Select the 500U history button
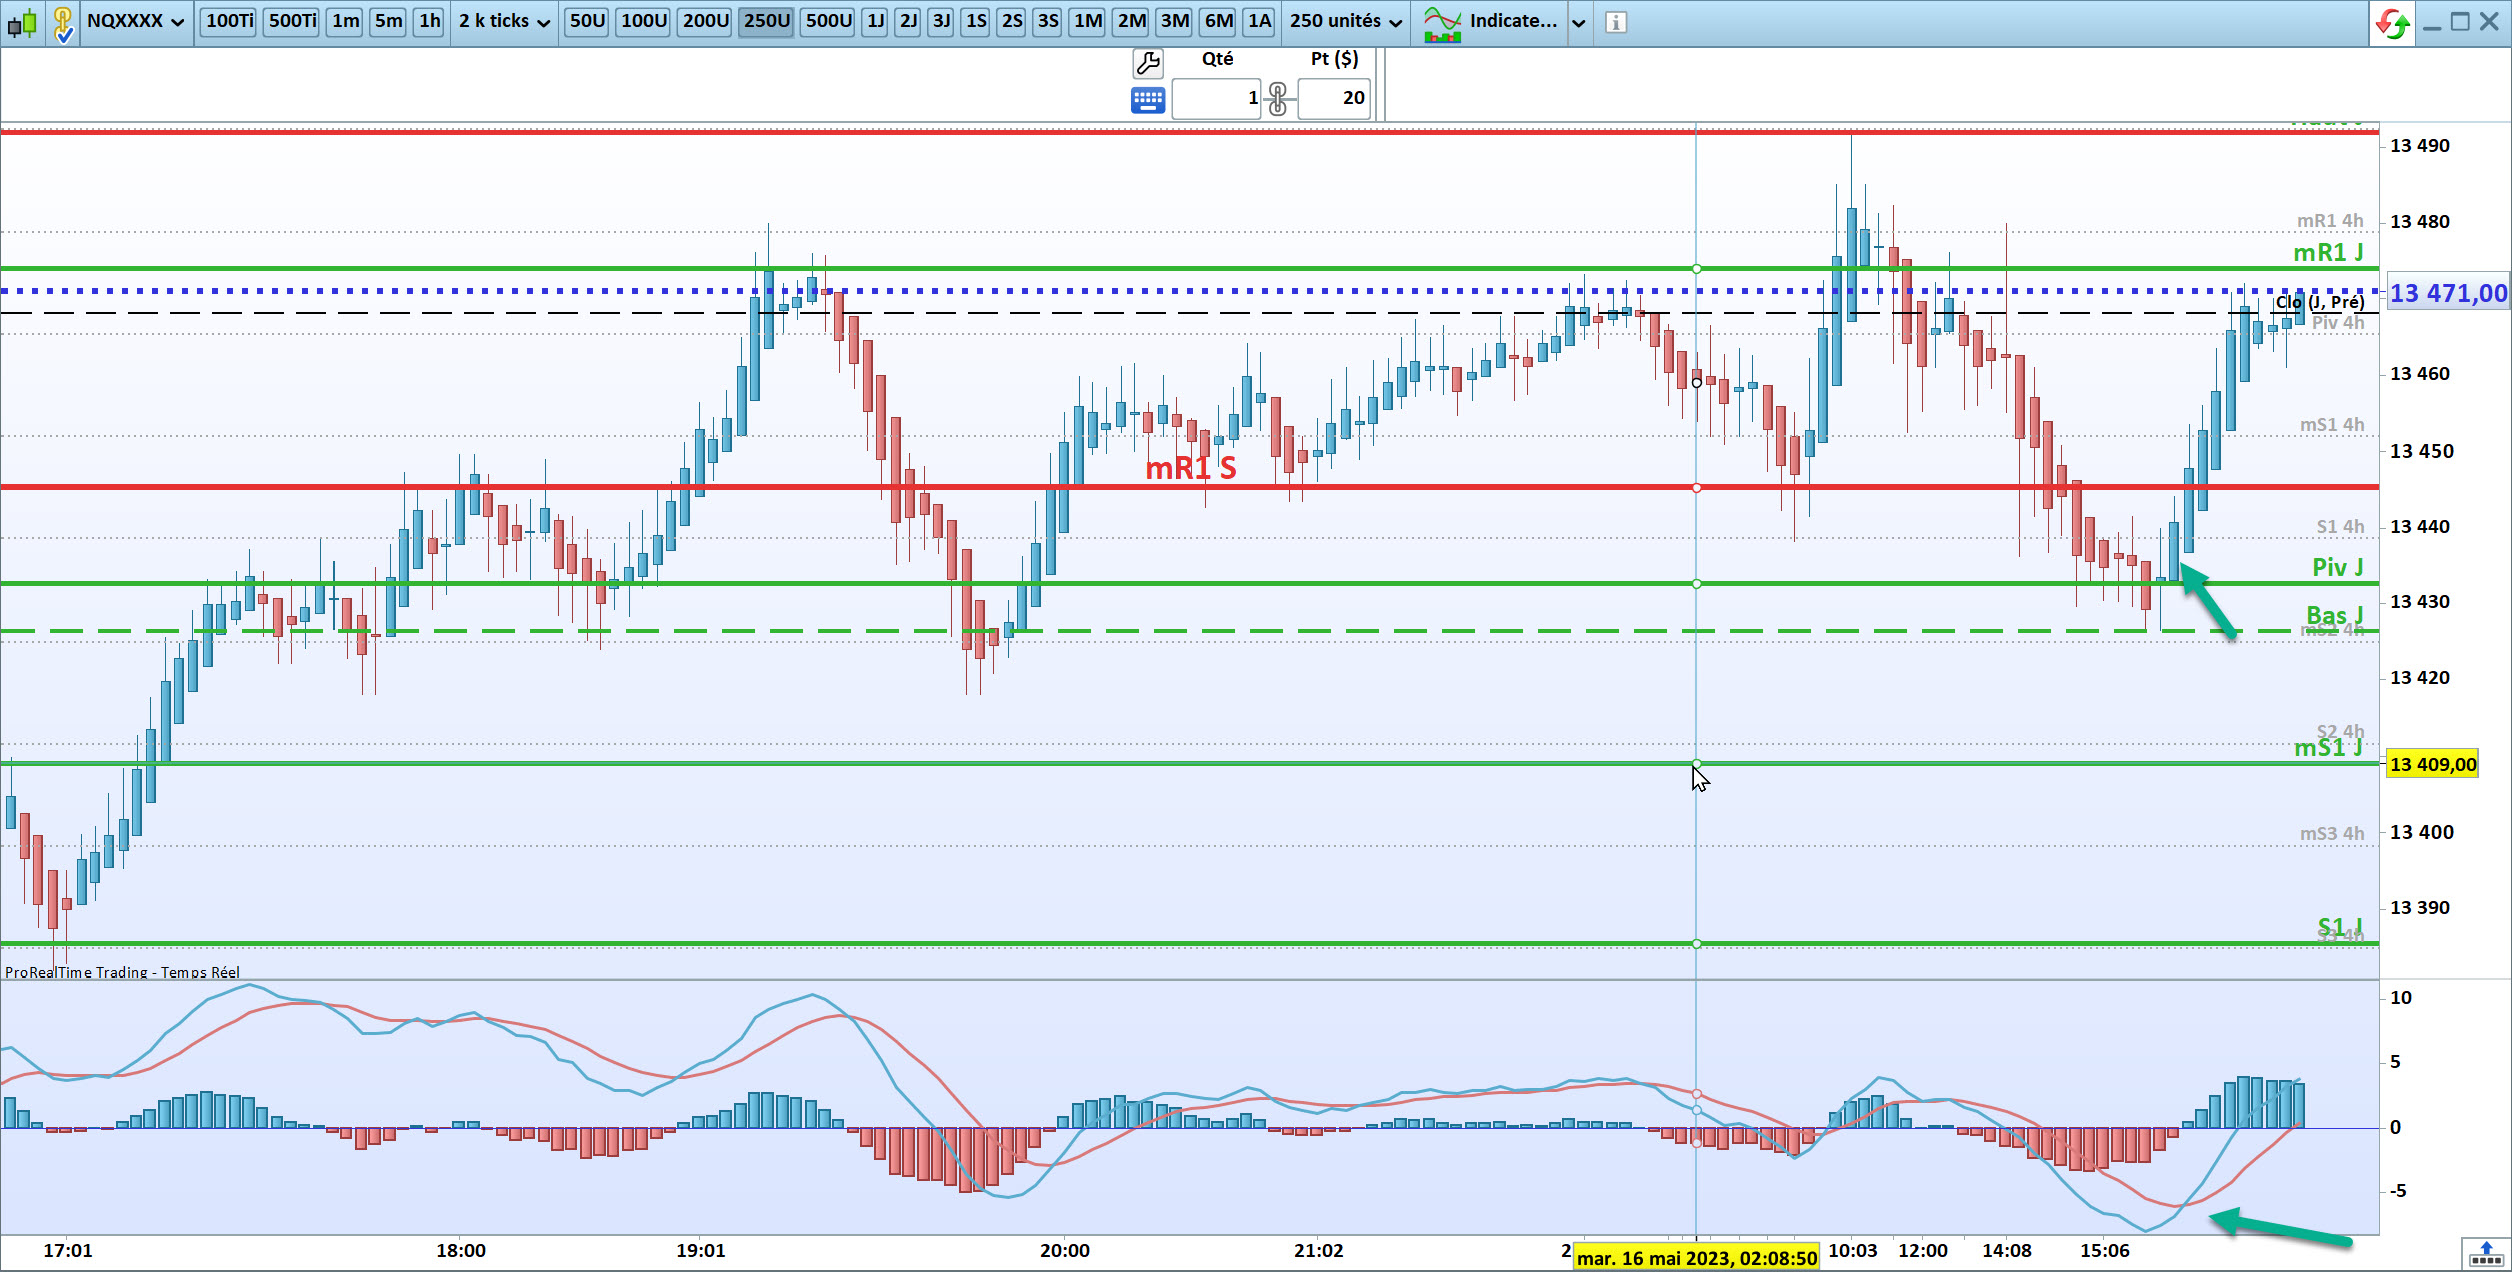This screenshot has height=1272, width=2512. coord(829,21)
